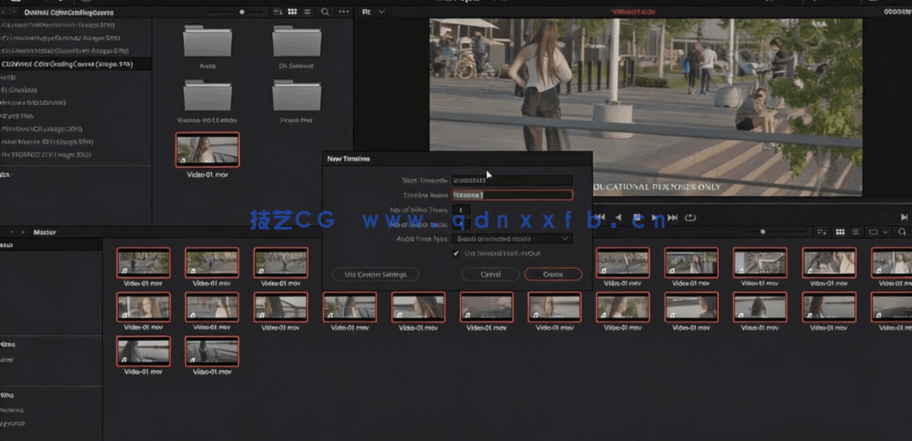Select first clip thumbnail in media pool bottom row
The image size is (912, 441).
(143, 351)
